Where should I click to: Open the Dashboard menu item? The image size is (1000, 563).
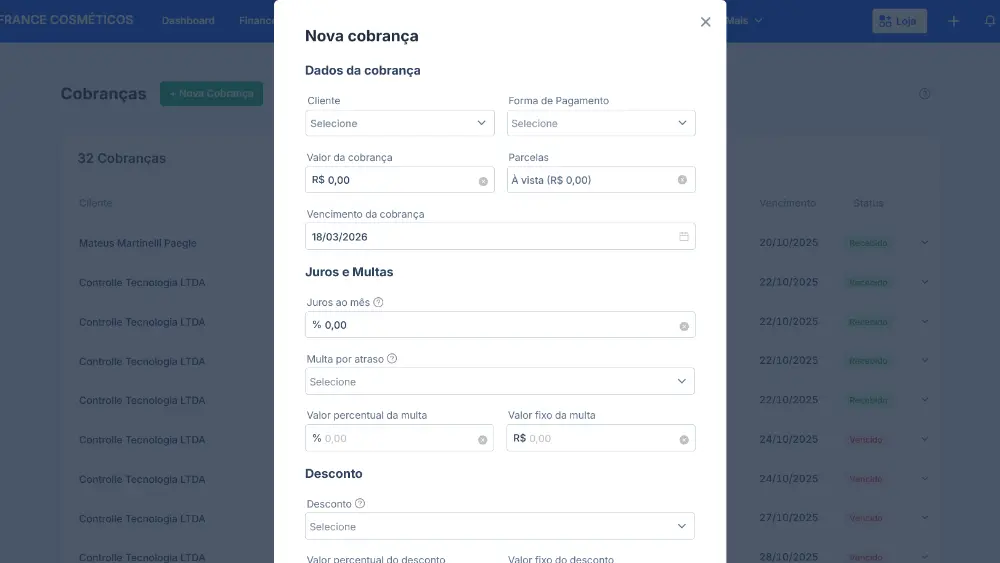click(188, 20)
